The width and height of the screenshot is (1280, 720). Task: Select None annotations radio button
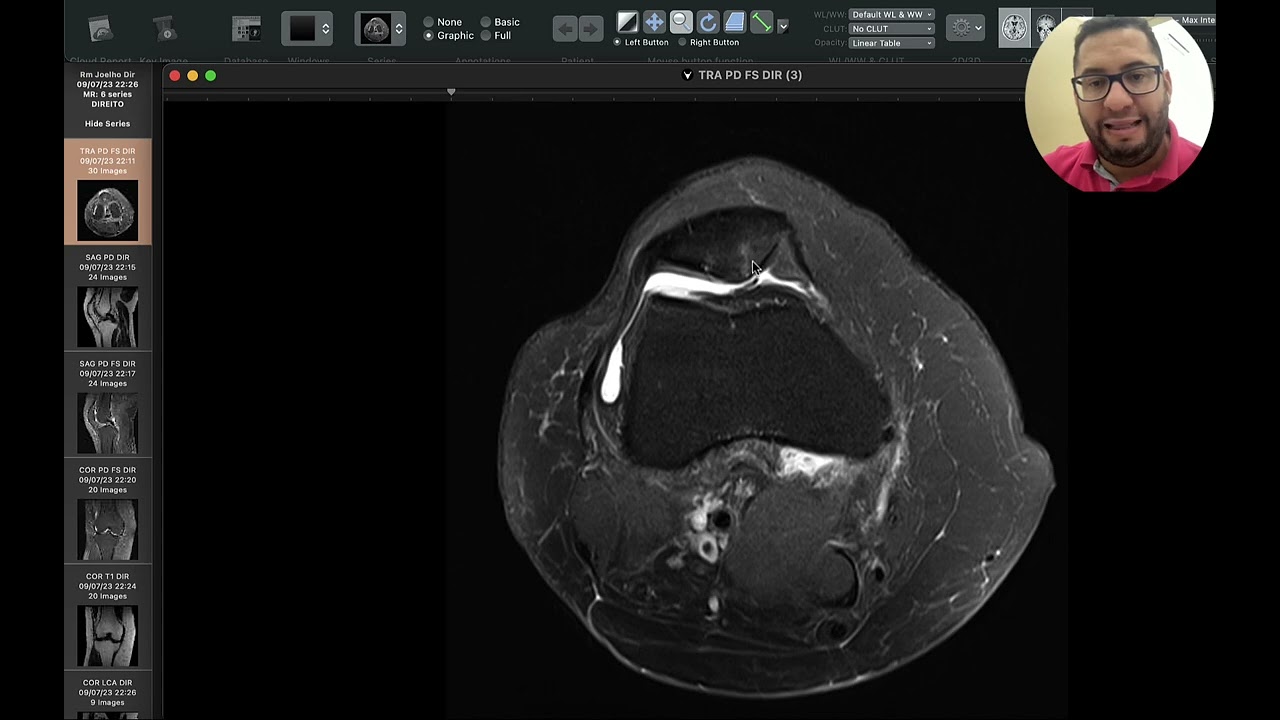[x=429, y=22]
